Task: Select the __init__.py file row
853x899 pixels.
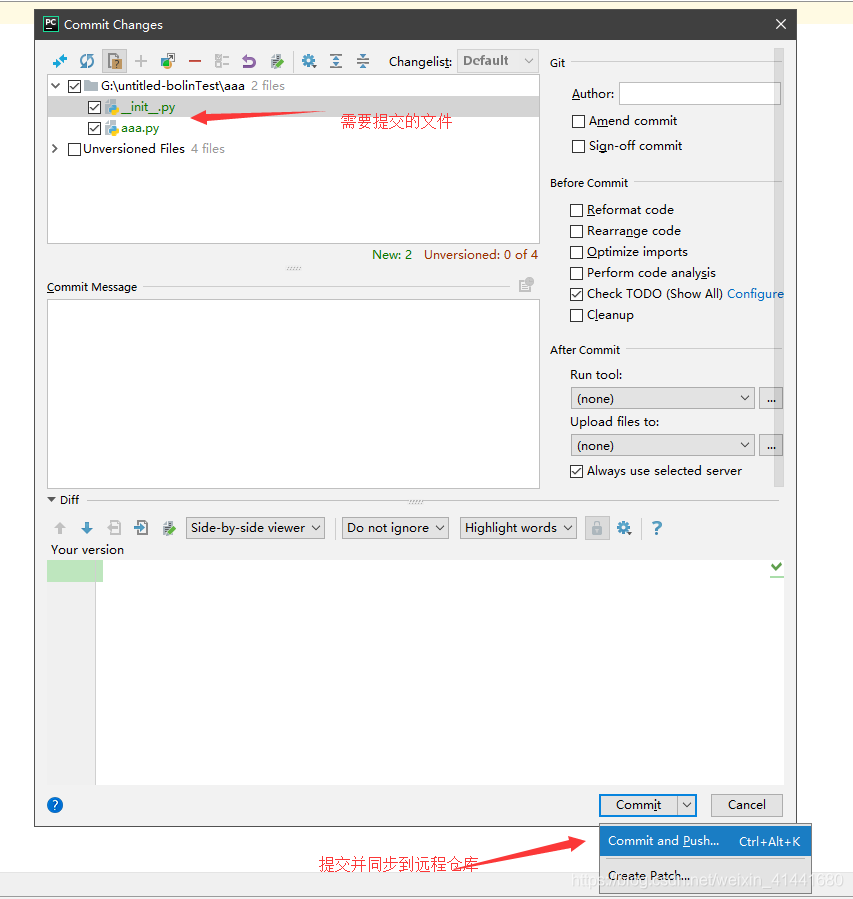Action: [294, 107]
